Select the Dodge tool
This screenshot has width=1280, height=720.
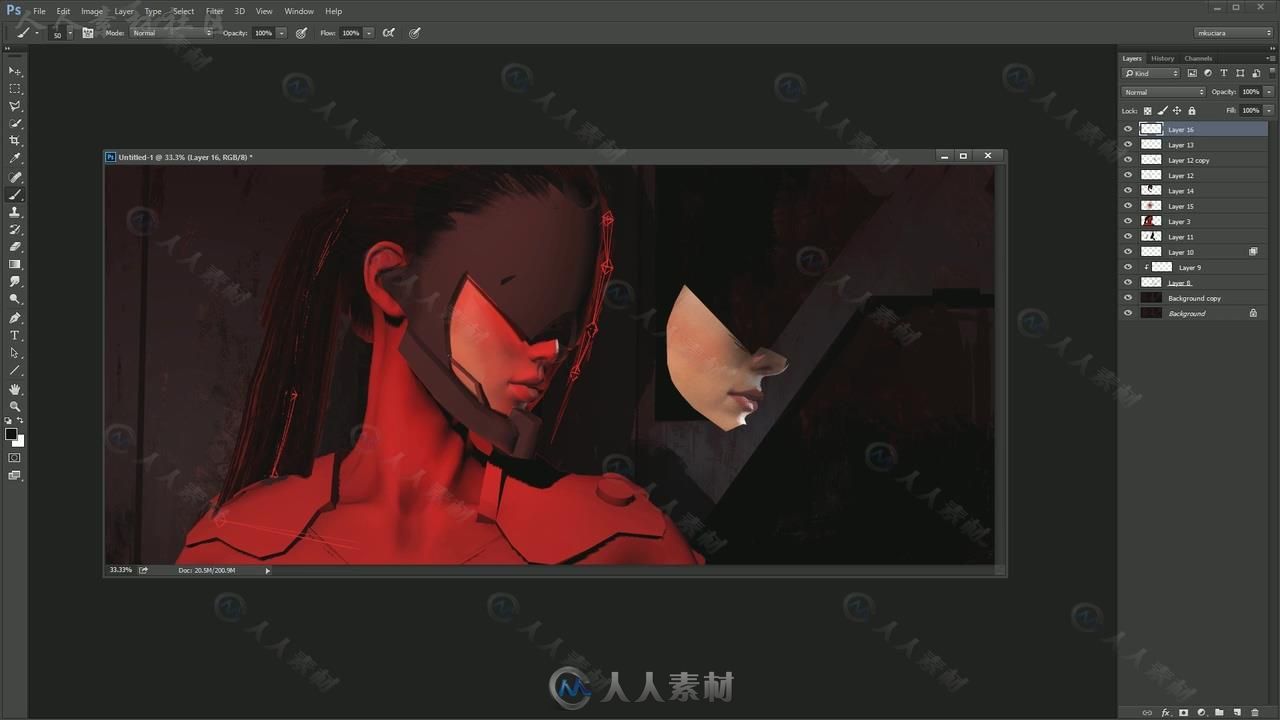coord(15,299)
